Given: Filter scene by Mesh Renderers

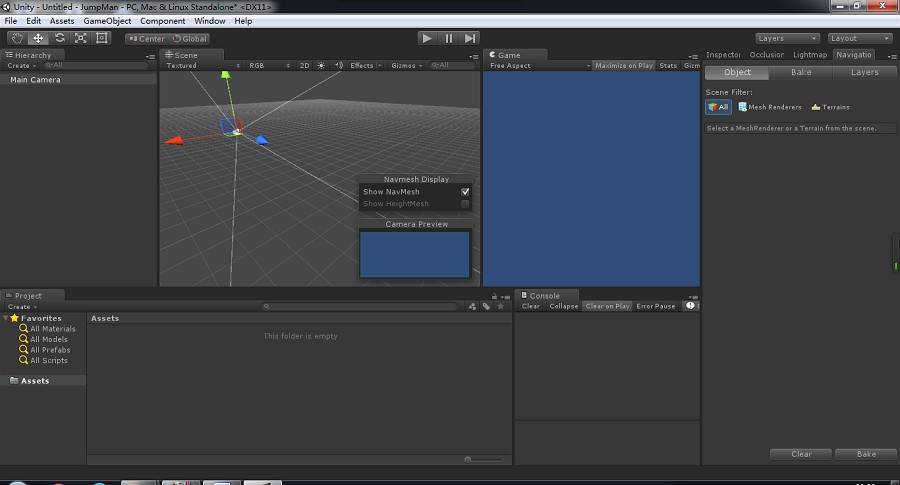Looking at the screenshot, I should 770,107.
